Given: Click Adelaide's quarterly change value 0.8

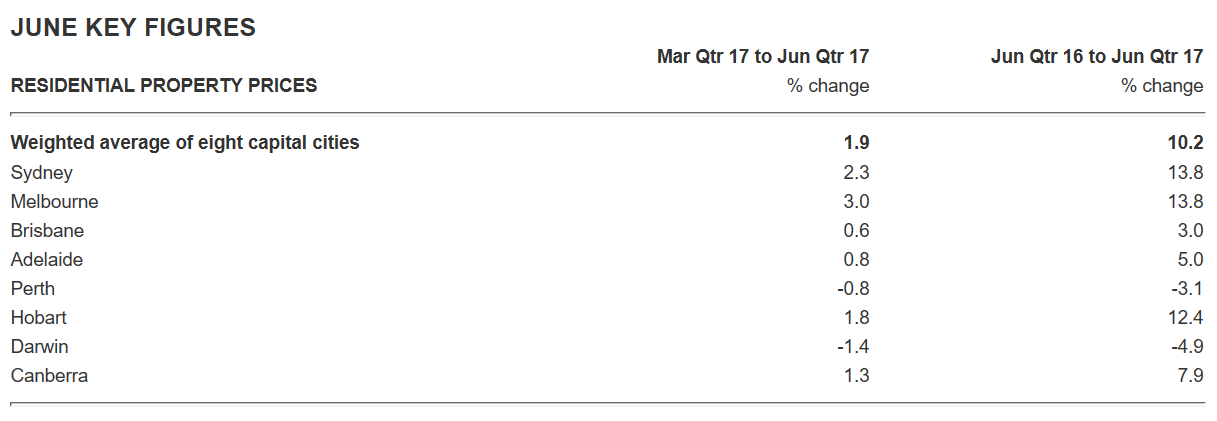Looking at the screenshot, I should click(x=857, y=260).
